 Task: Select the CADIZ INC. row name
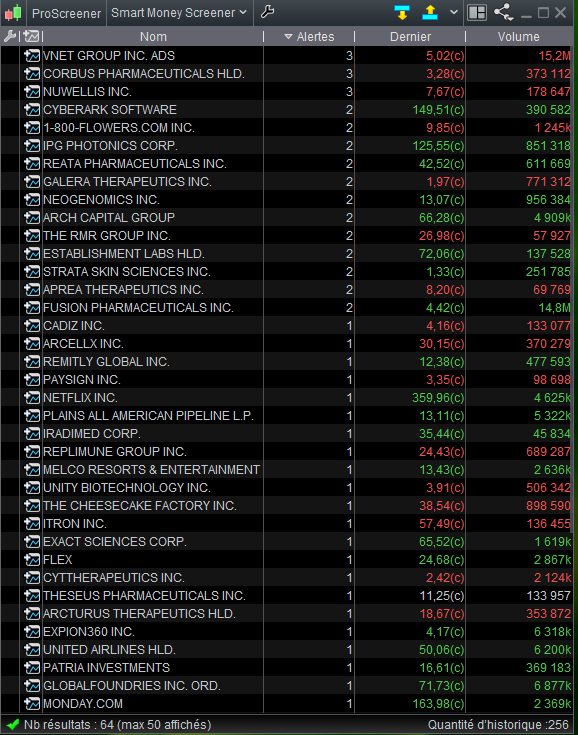74,326
